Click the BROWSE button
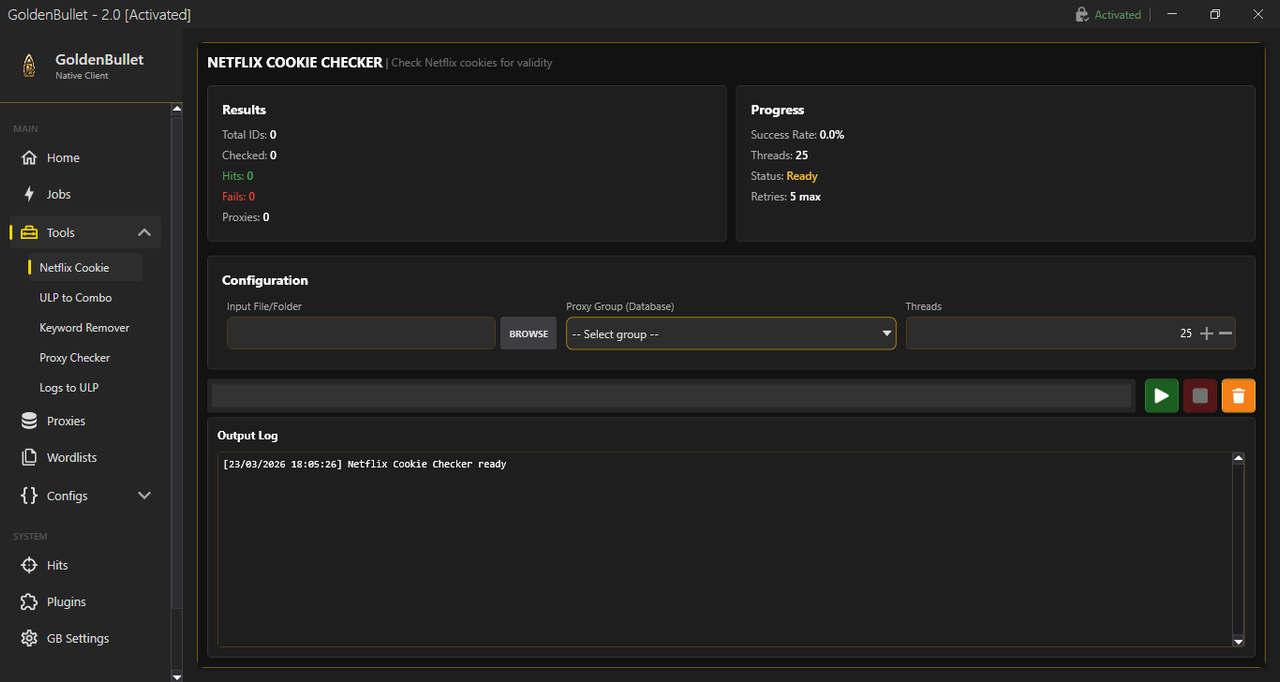The height and width of the screenshot is (682, 1280). click(x=528, y=334)
